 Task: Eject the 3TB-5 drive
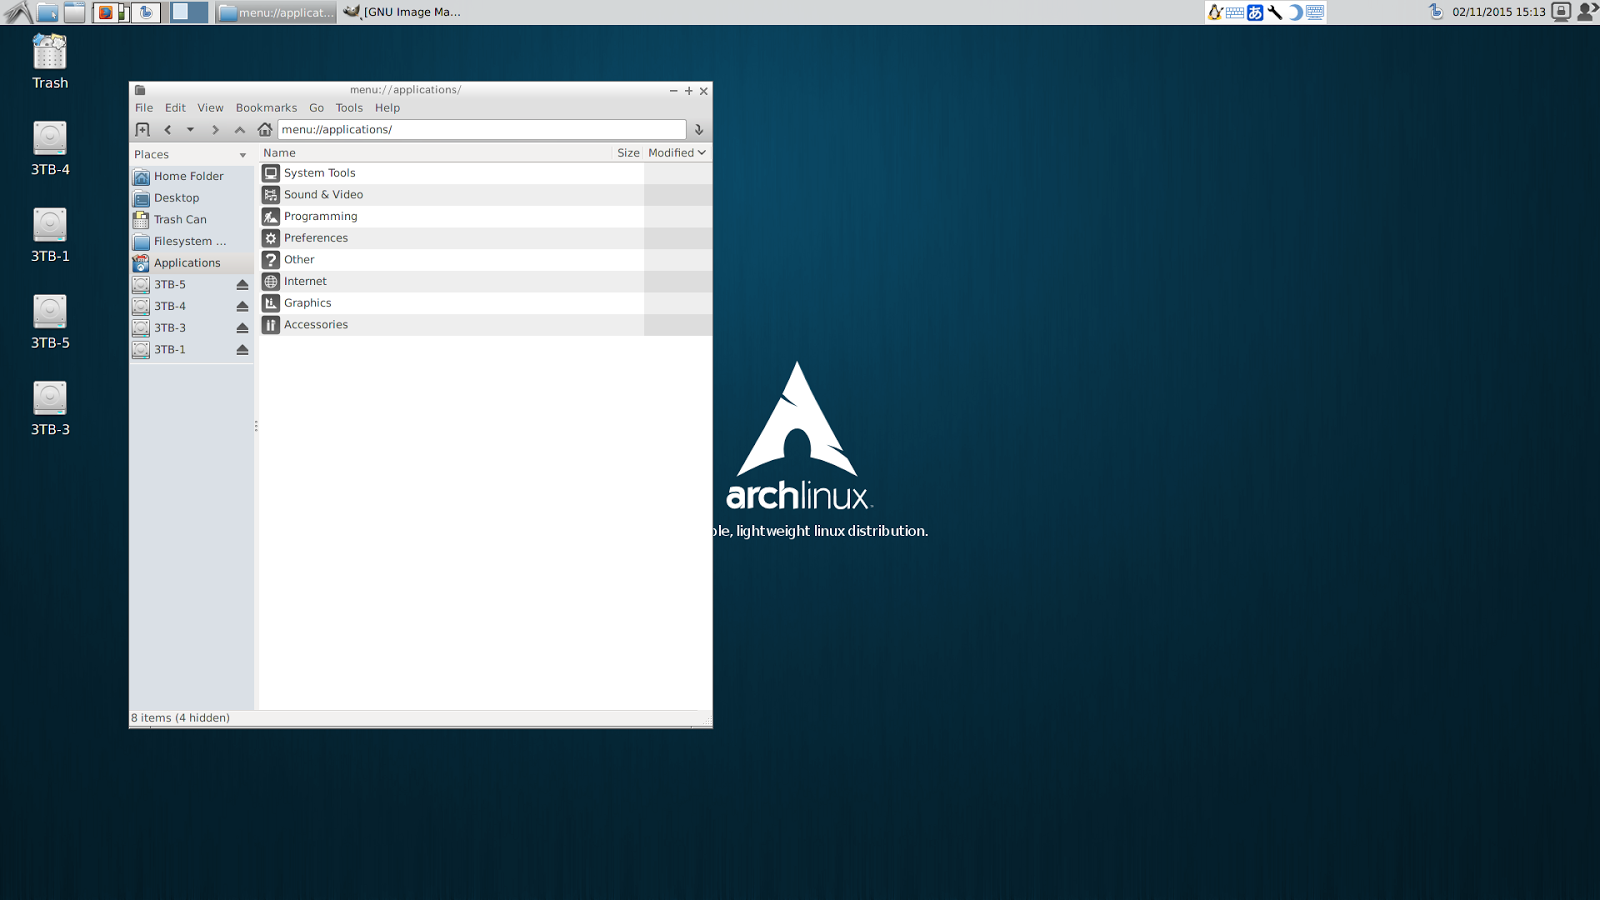pos(242,285)
